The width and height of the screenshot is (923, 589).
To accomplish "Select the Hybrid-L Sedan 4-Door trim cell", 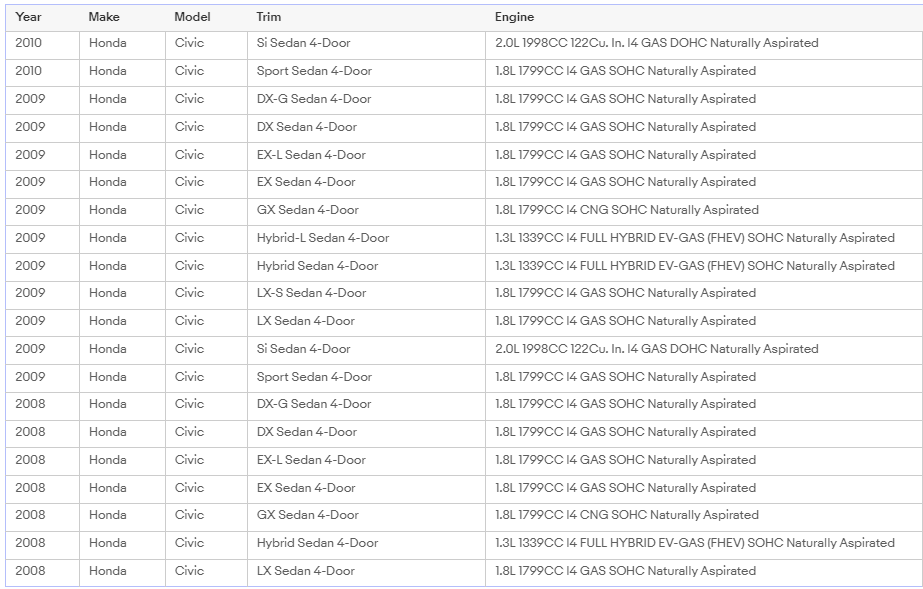I will tap(323, 238).
